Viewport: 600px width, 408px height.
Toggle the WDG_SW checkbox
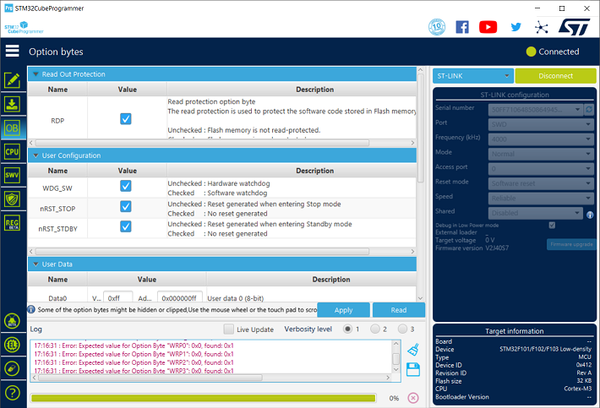(126, 186)
